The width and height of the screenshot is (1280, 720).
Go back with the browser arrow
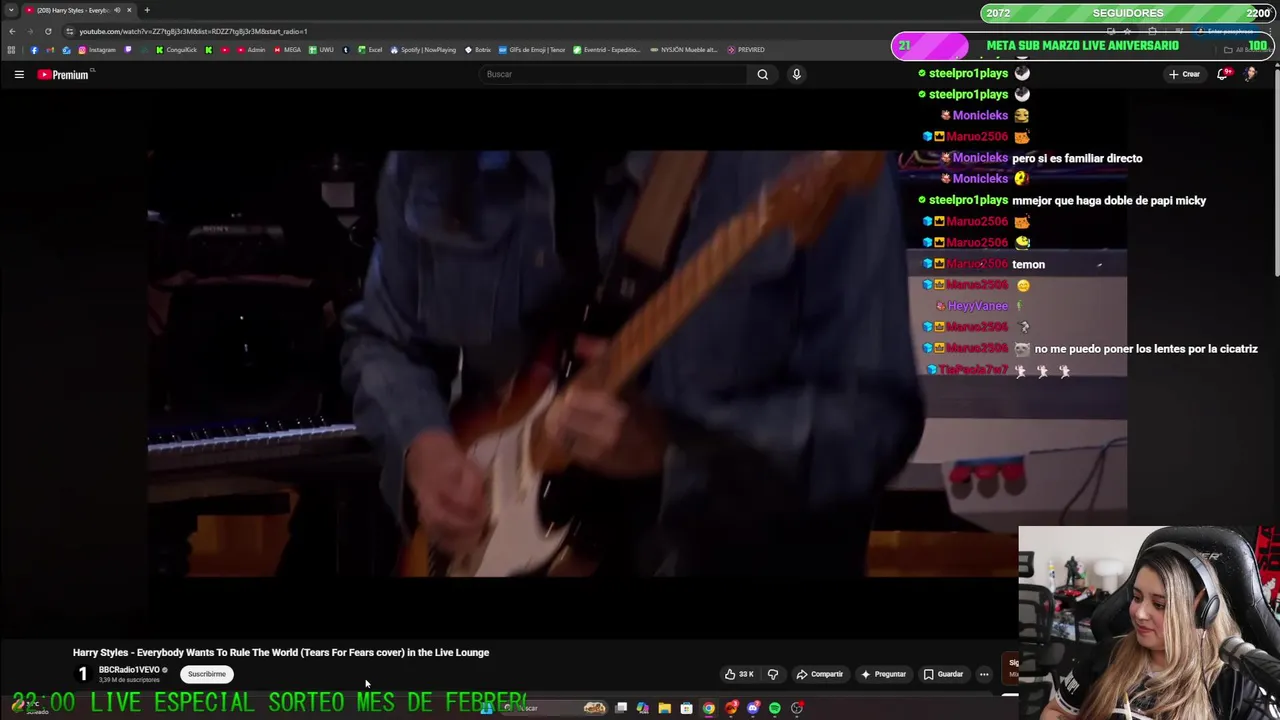[x=12, y=31]
